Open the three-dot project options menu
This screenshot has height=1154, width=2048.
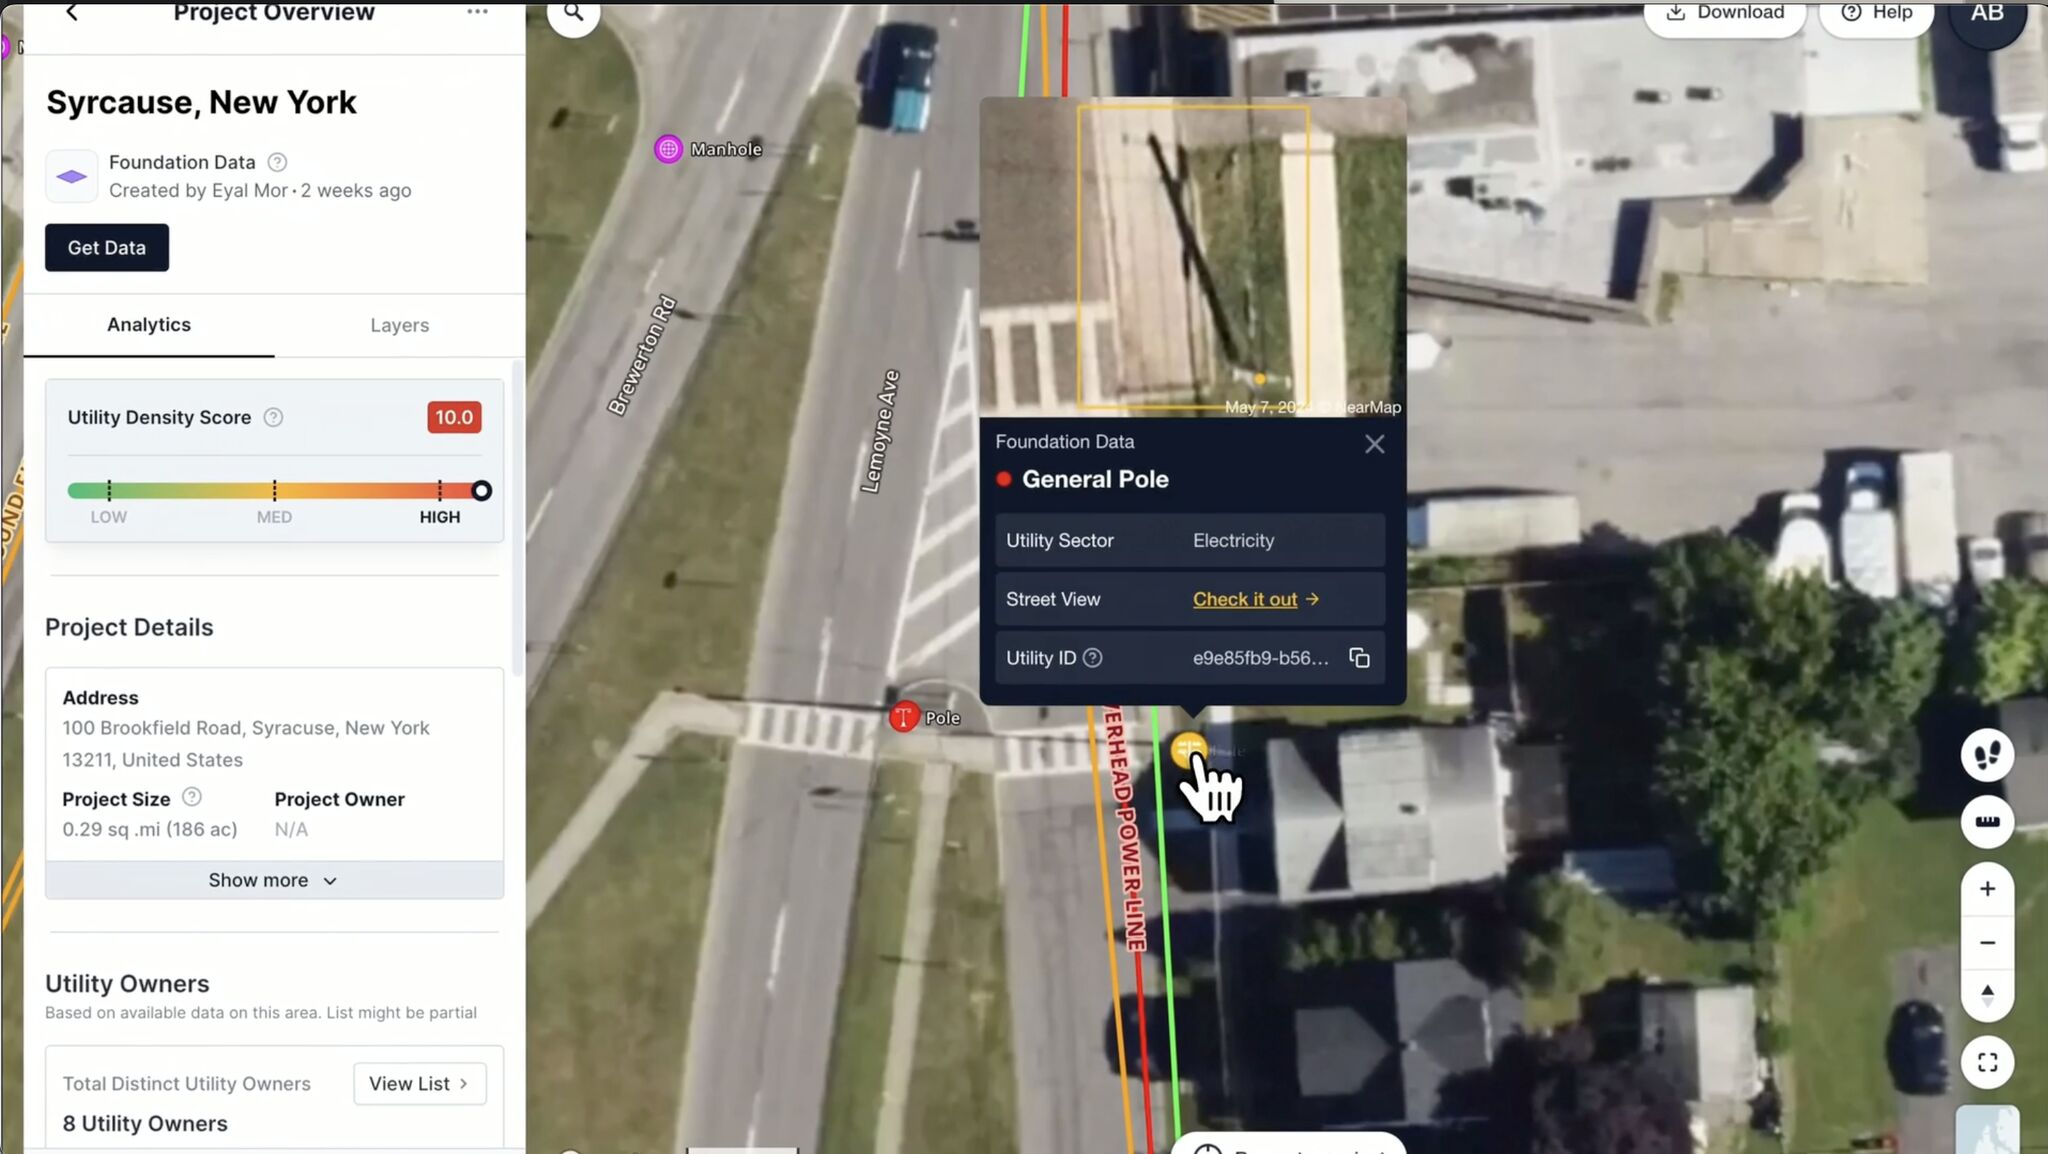tap(477, 12)
